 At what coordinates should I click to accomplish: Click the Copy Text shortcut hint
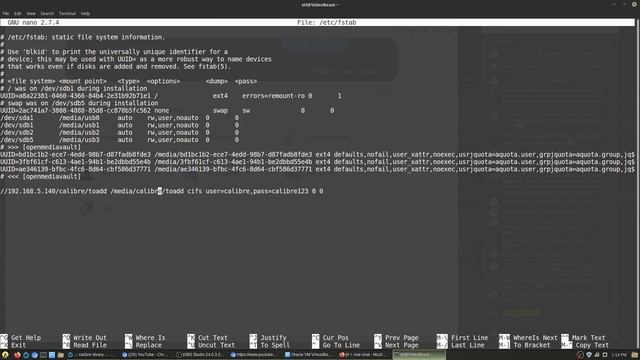click(585, 345)
